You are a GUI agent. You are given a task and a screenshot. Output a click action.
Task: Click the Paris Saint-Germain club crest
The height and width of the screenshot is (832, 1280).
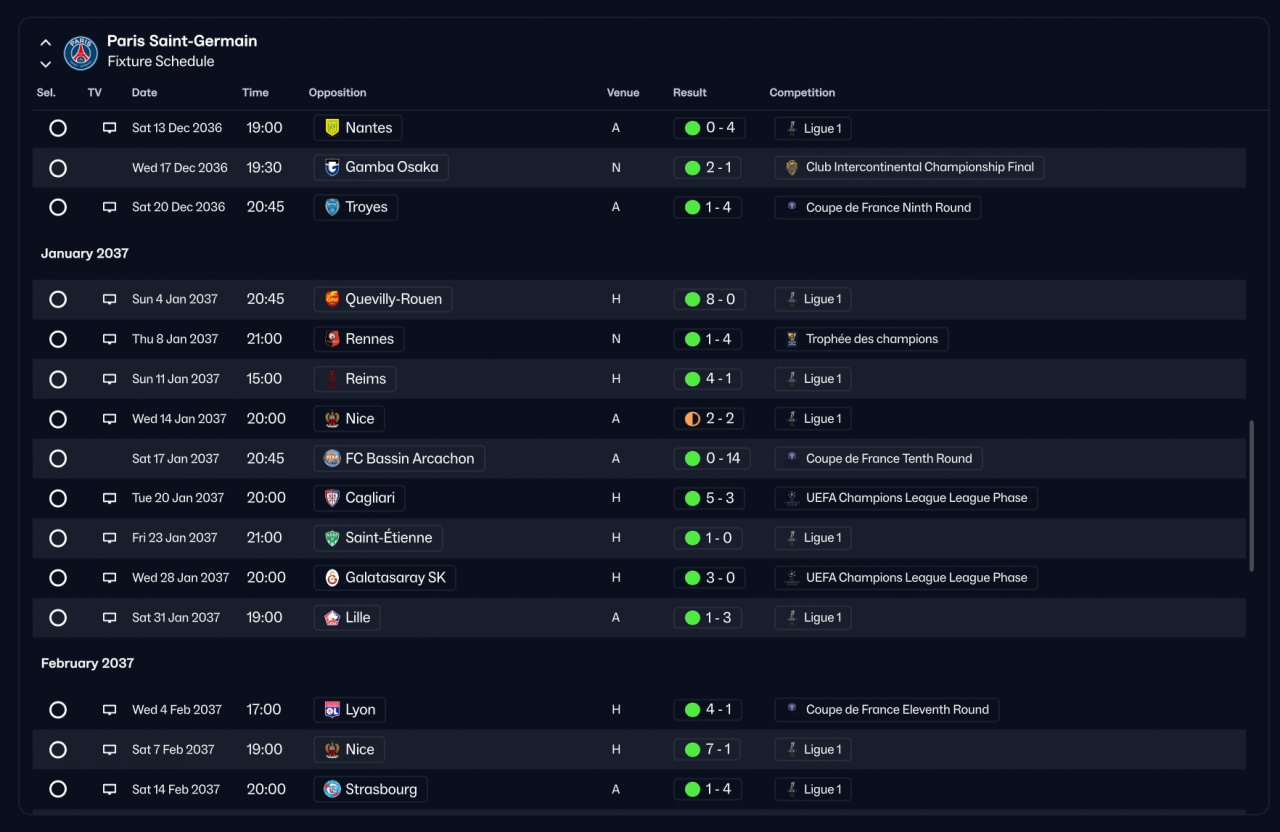point(81,53)
